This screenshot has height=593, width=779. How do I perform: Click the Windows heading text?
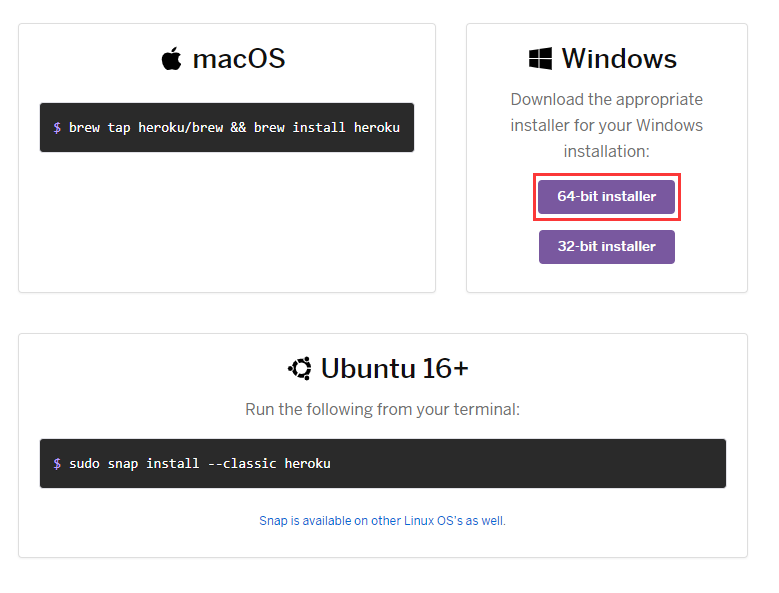tap(619, 59)
